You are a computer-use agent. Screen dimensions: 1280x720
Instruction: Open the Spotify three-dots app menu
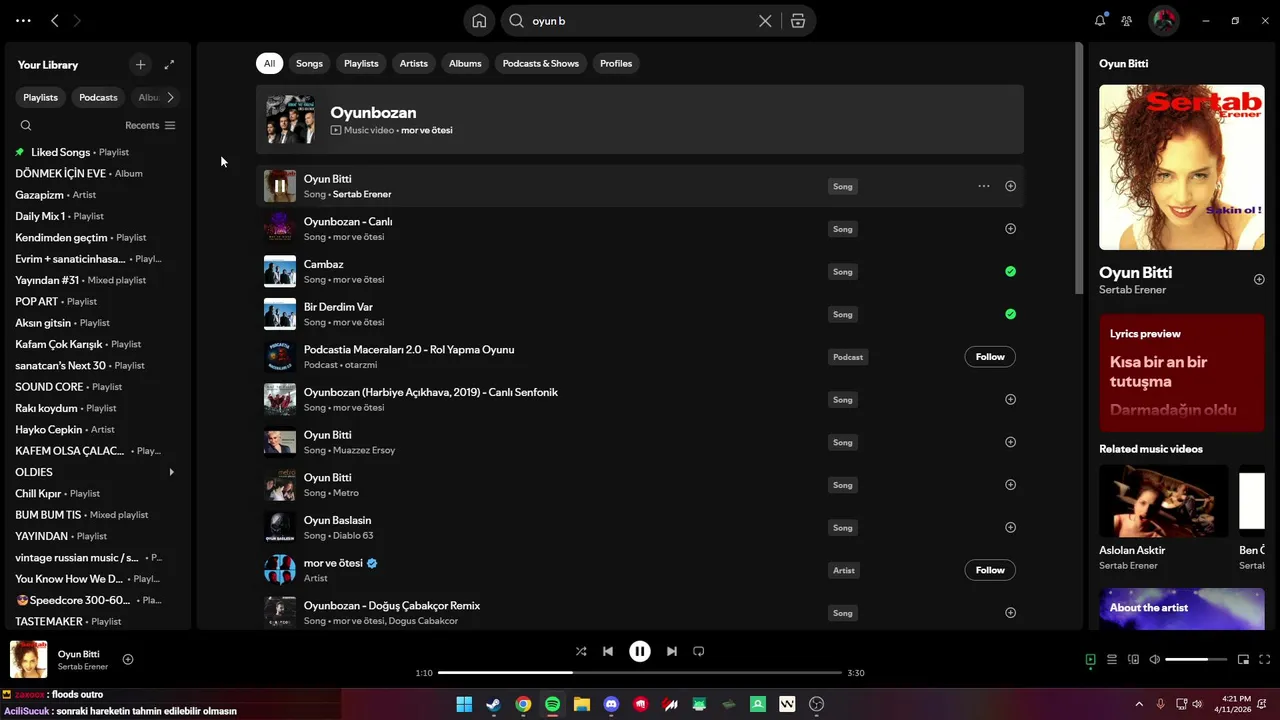pos(23,20)
